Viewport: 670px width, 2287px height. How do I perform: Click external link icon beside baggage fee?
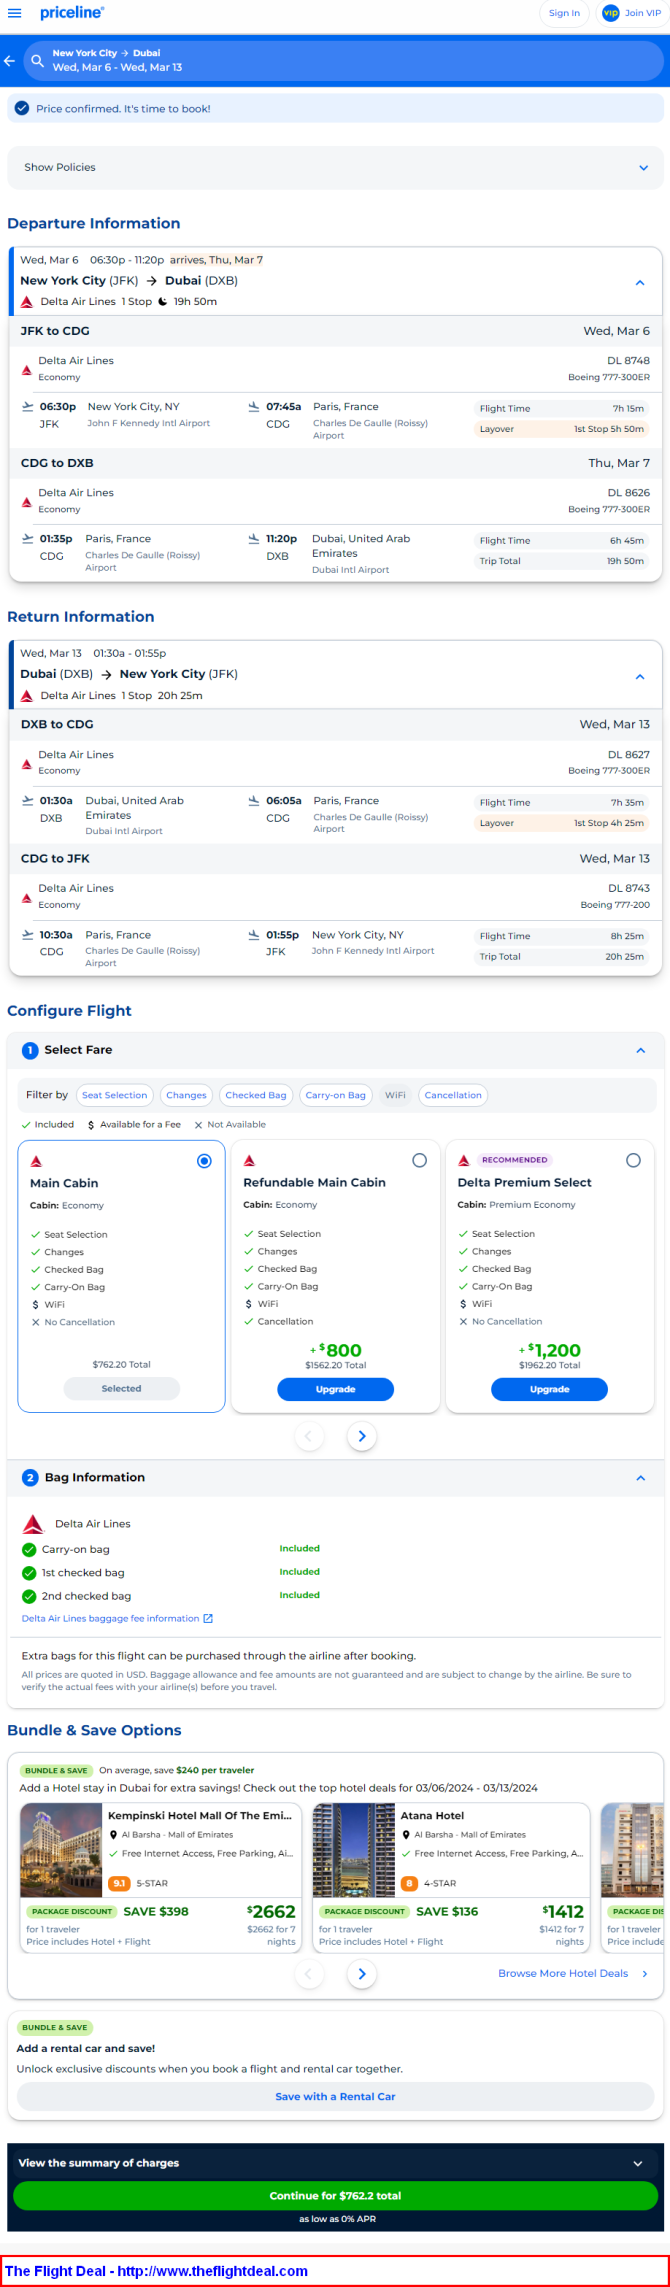tap(208, 1618)
